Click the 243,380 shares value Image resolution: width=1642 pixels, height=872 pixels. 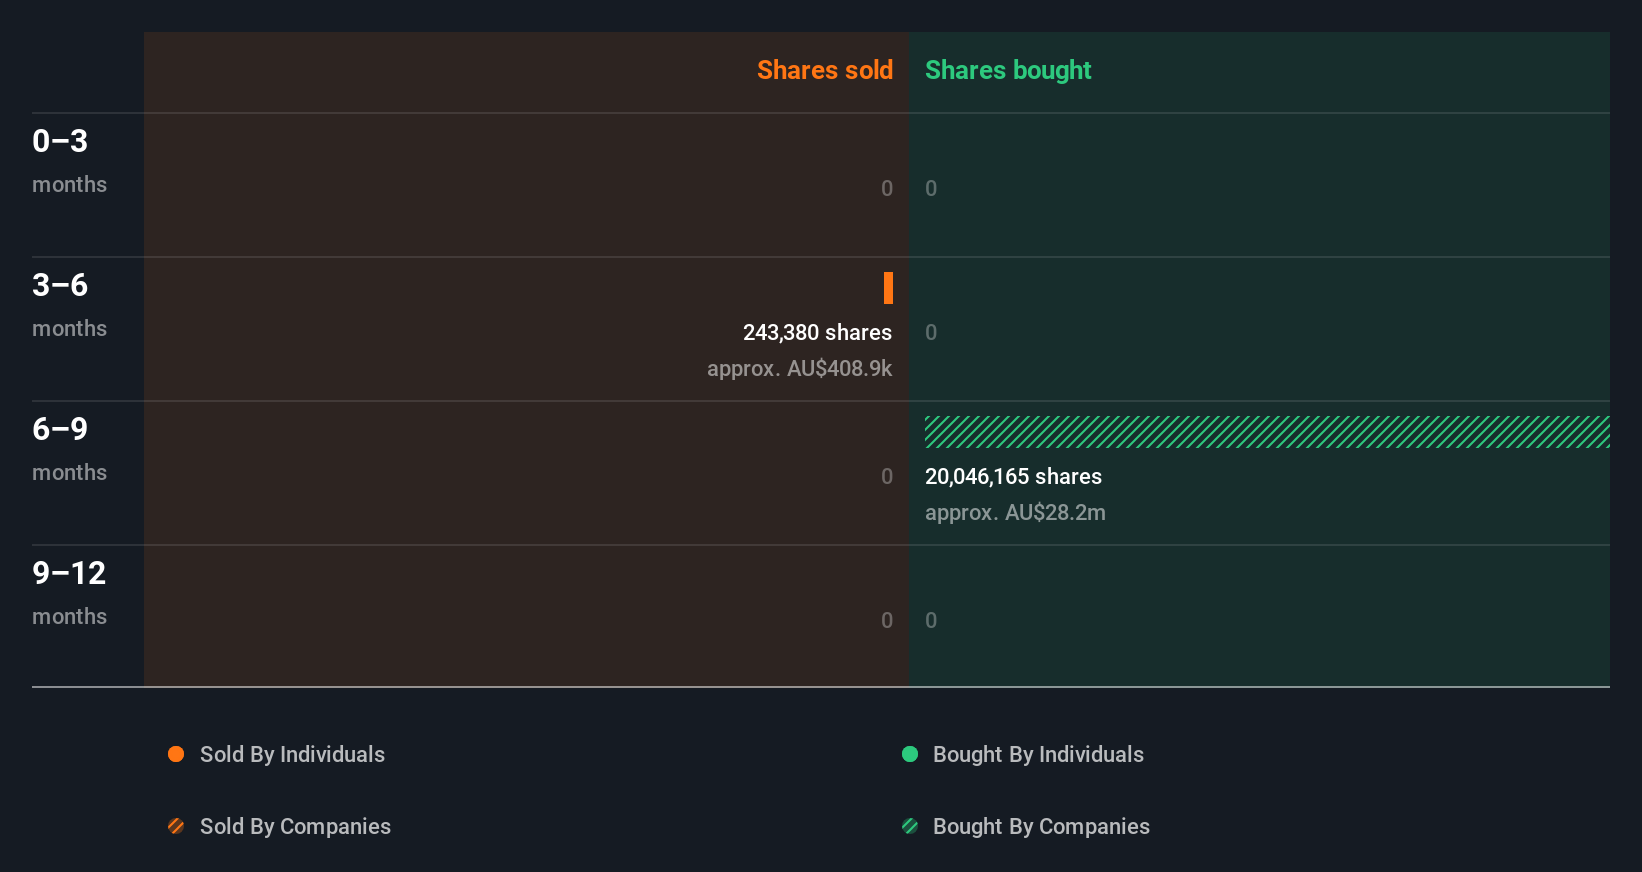pos(817,332)
